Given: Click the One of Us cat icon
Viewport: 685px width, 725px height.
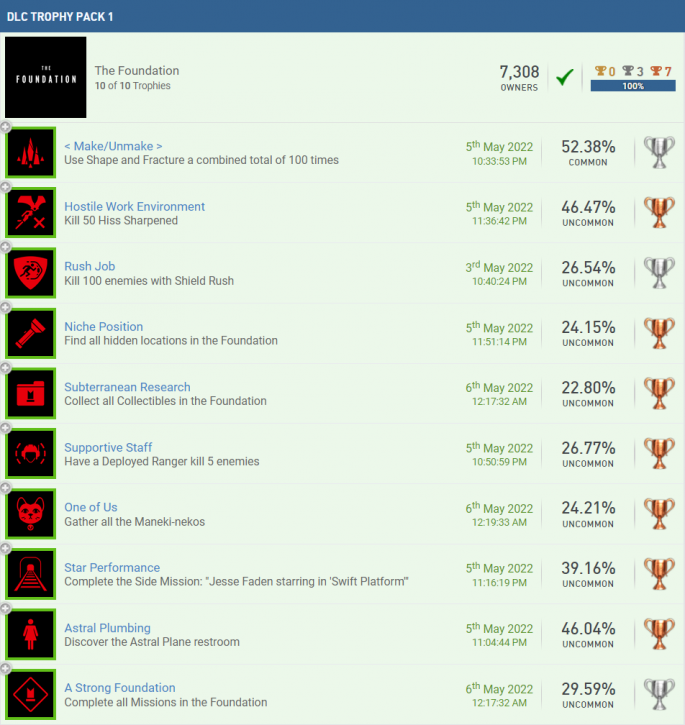Looking at the screenshot, I should point(31,514).
